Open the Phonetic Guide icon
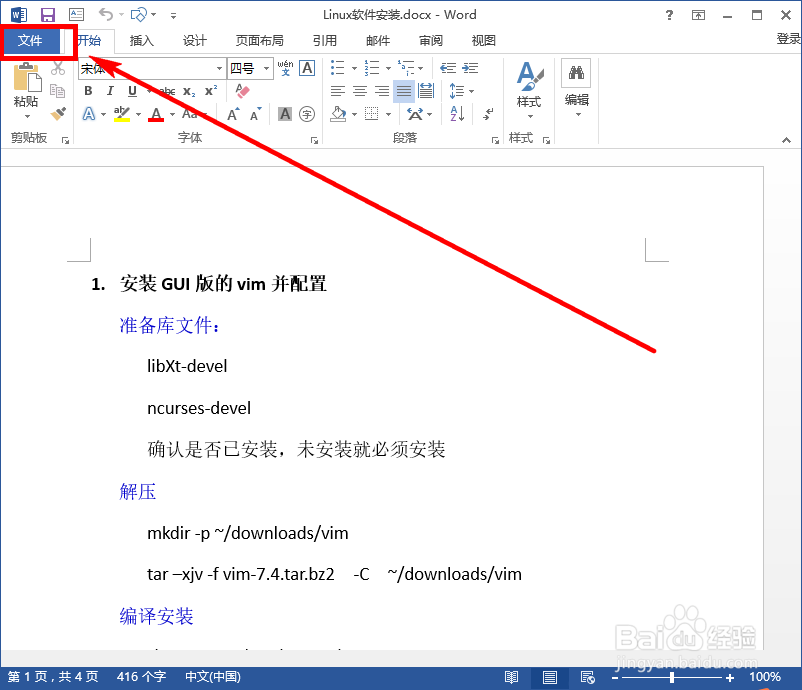802x690 pixels. tap(285, 68)
